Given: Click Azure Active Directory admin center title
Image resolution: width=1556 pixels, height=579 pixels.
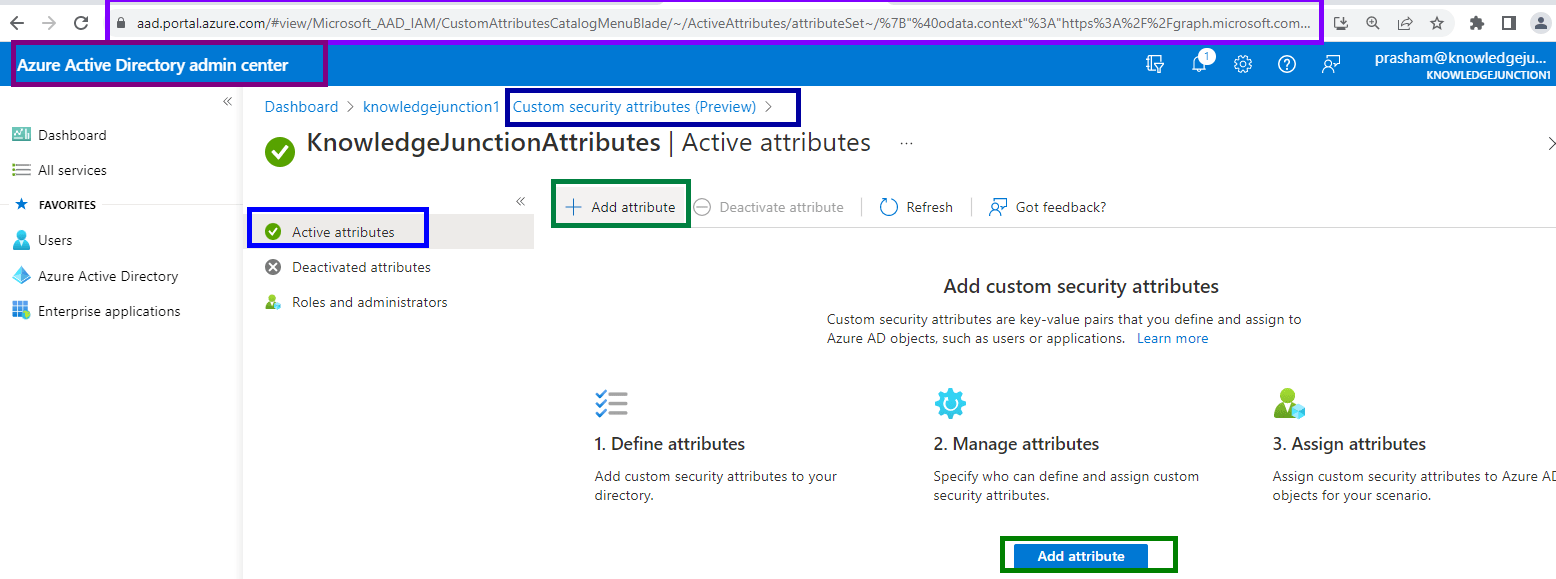Looking at the screenshot, I should [x=152, y=65].
